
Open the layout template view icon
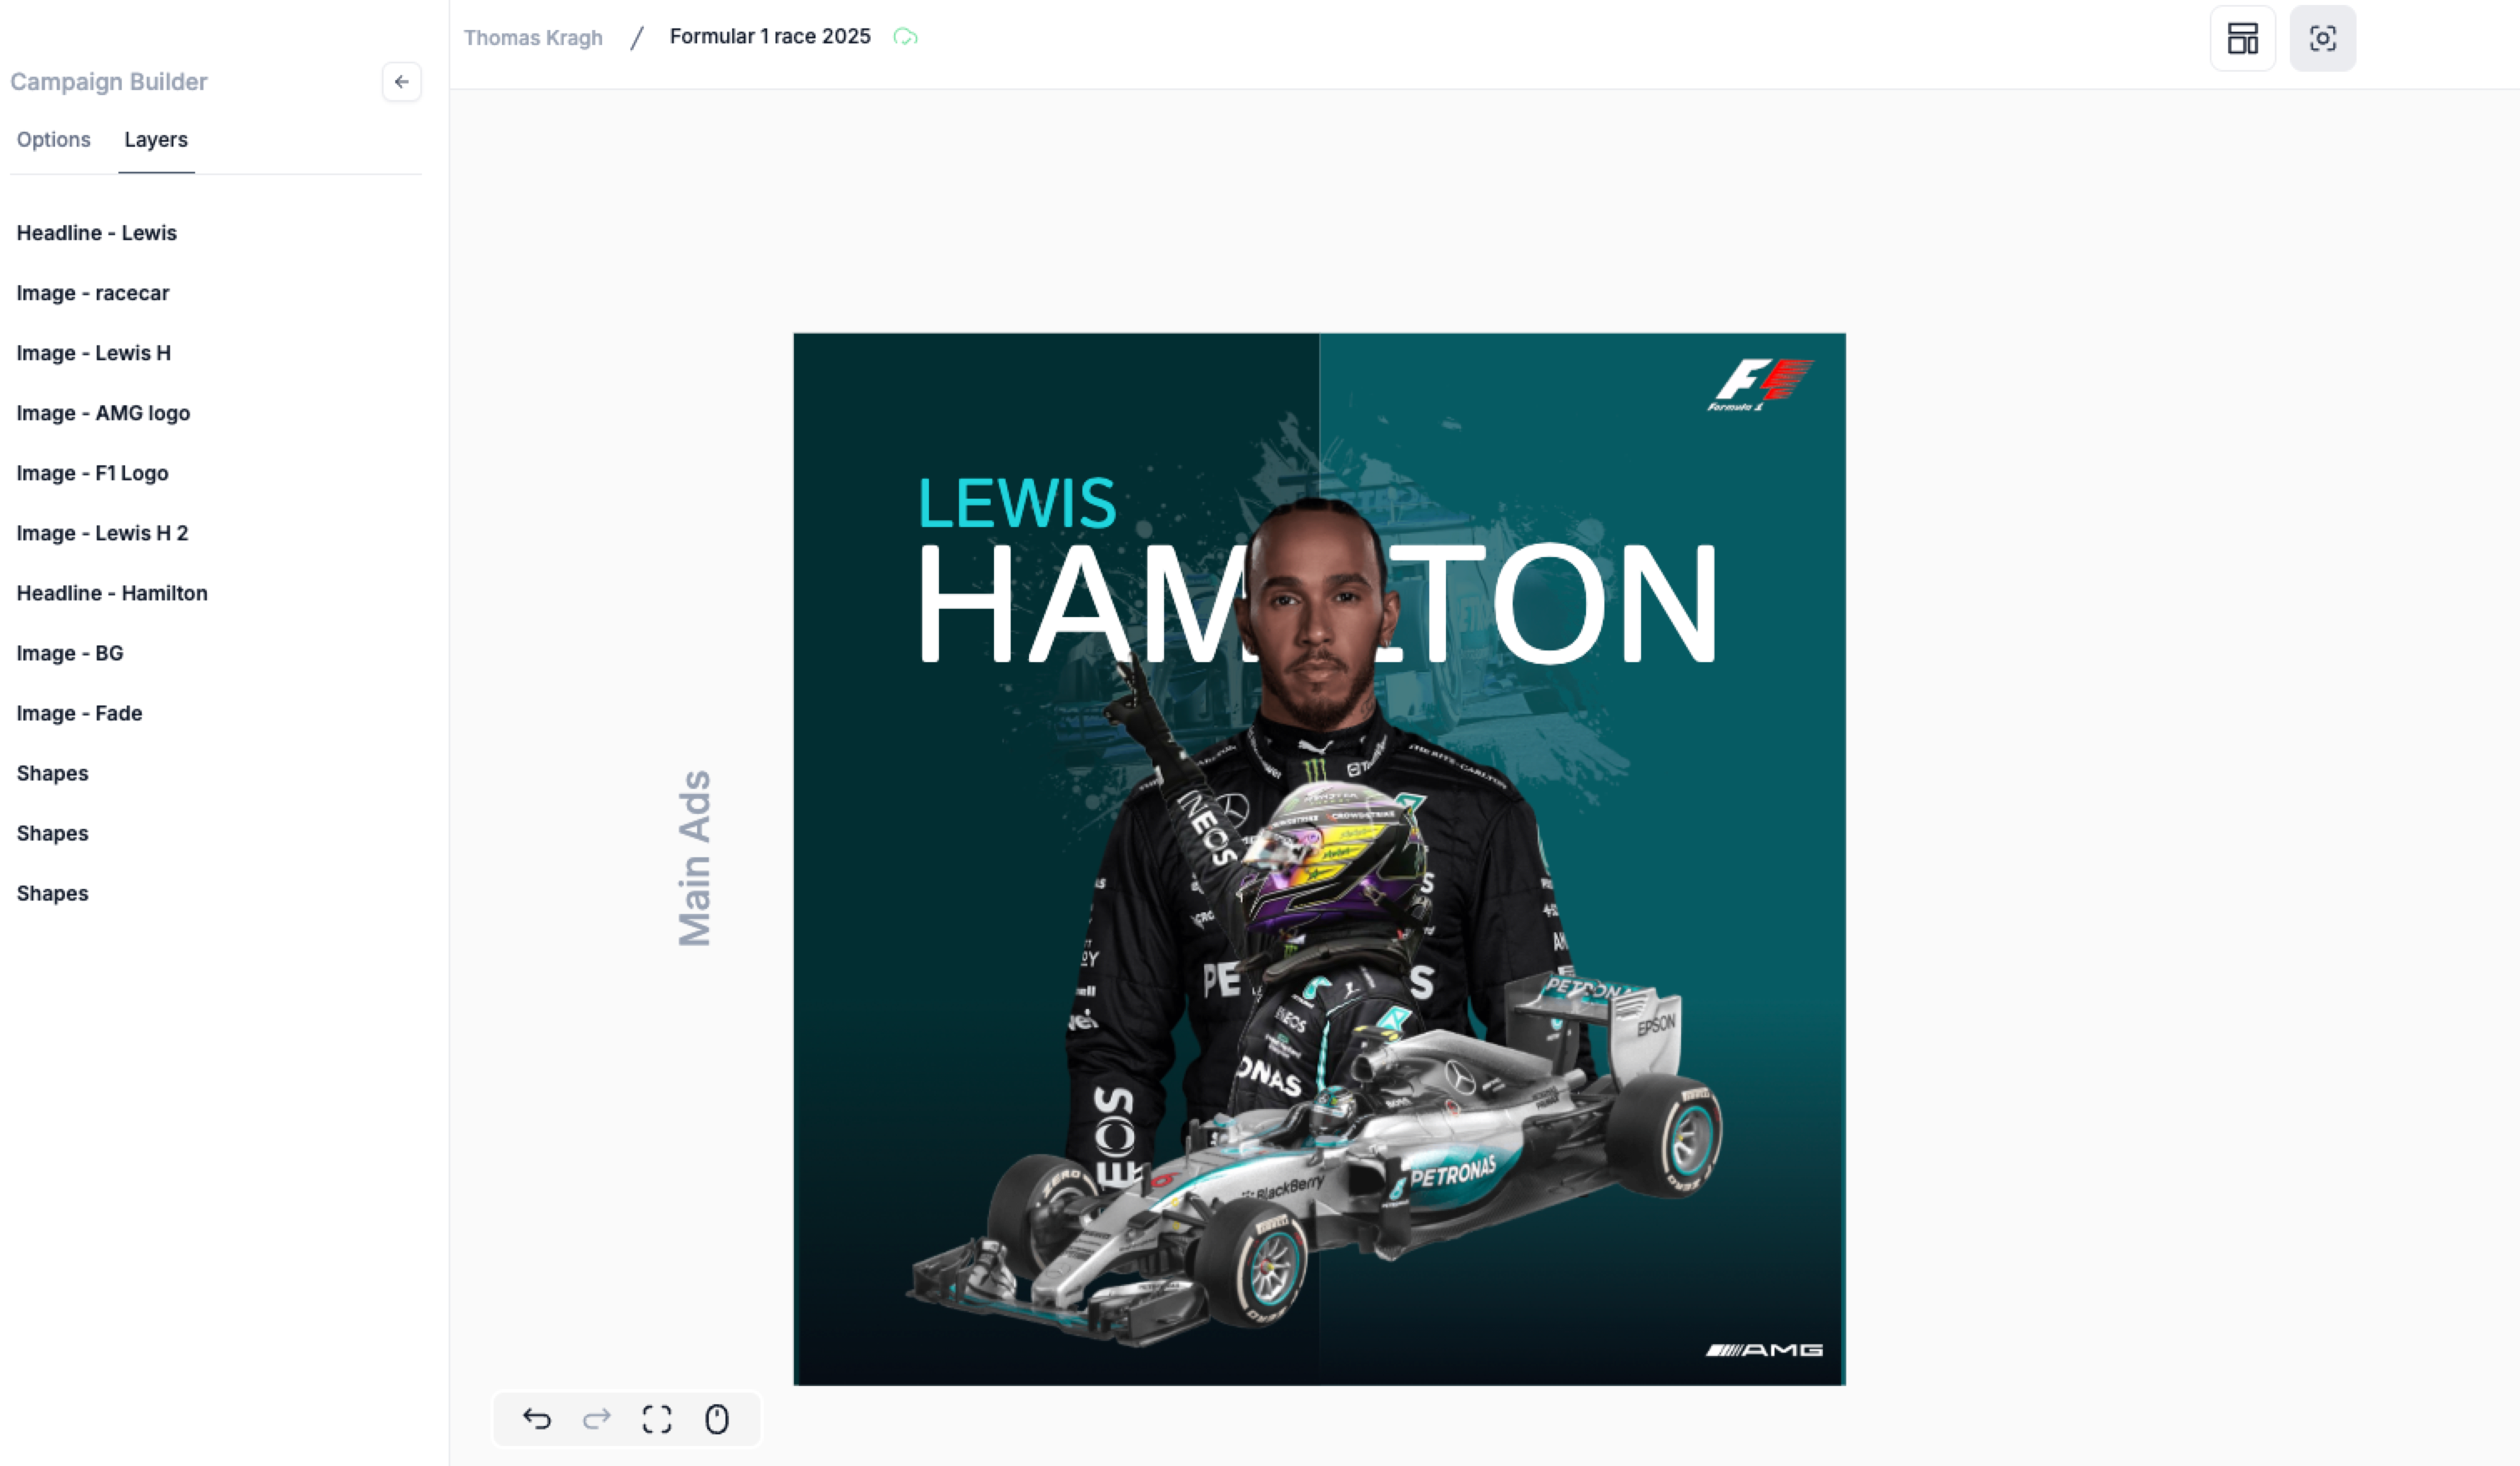(2242, 39)
